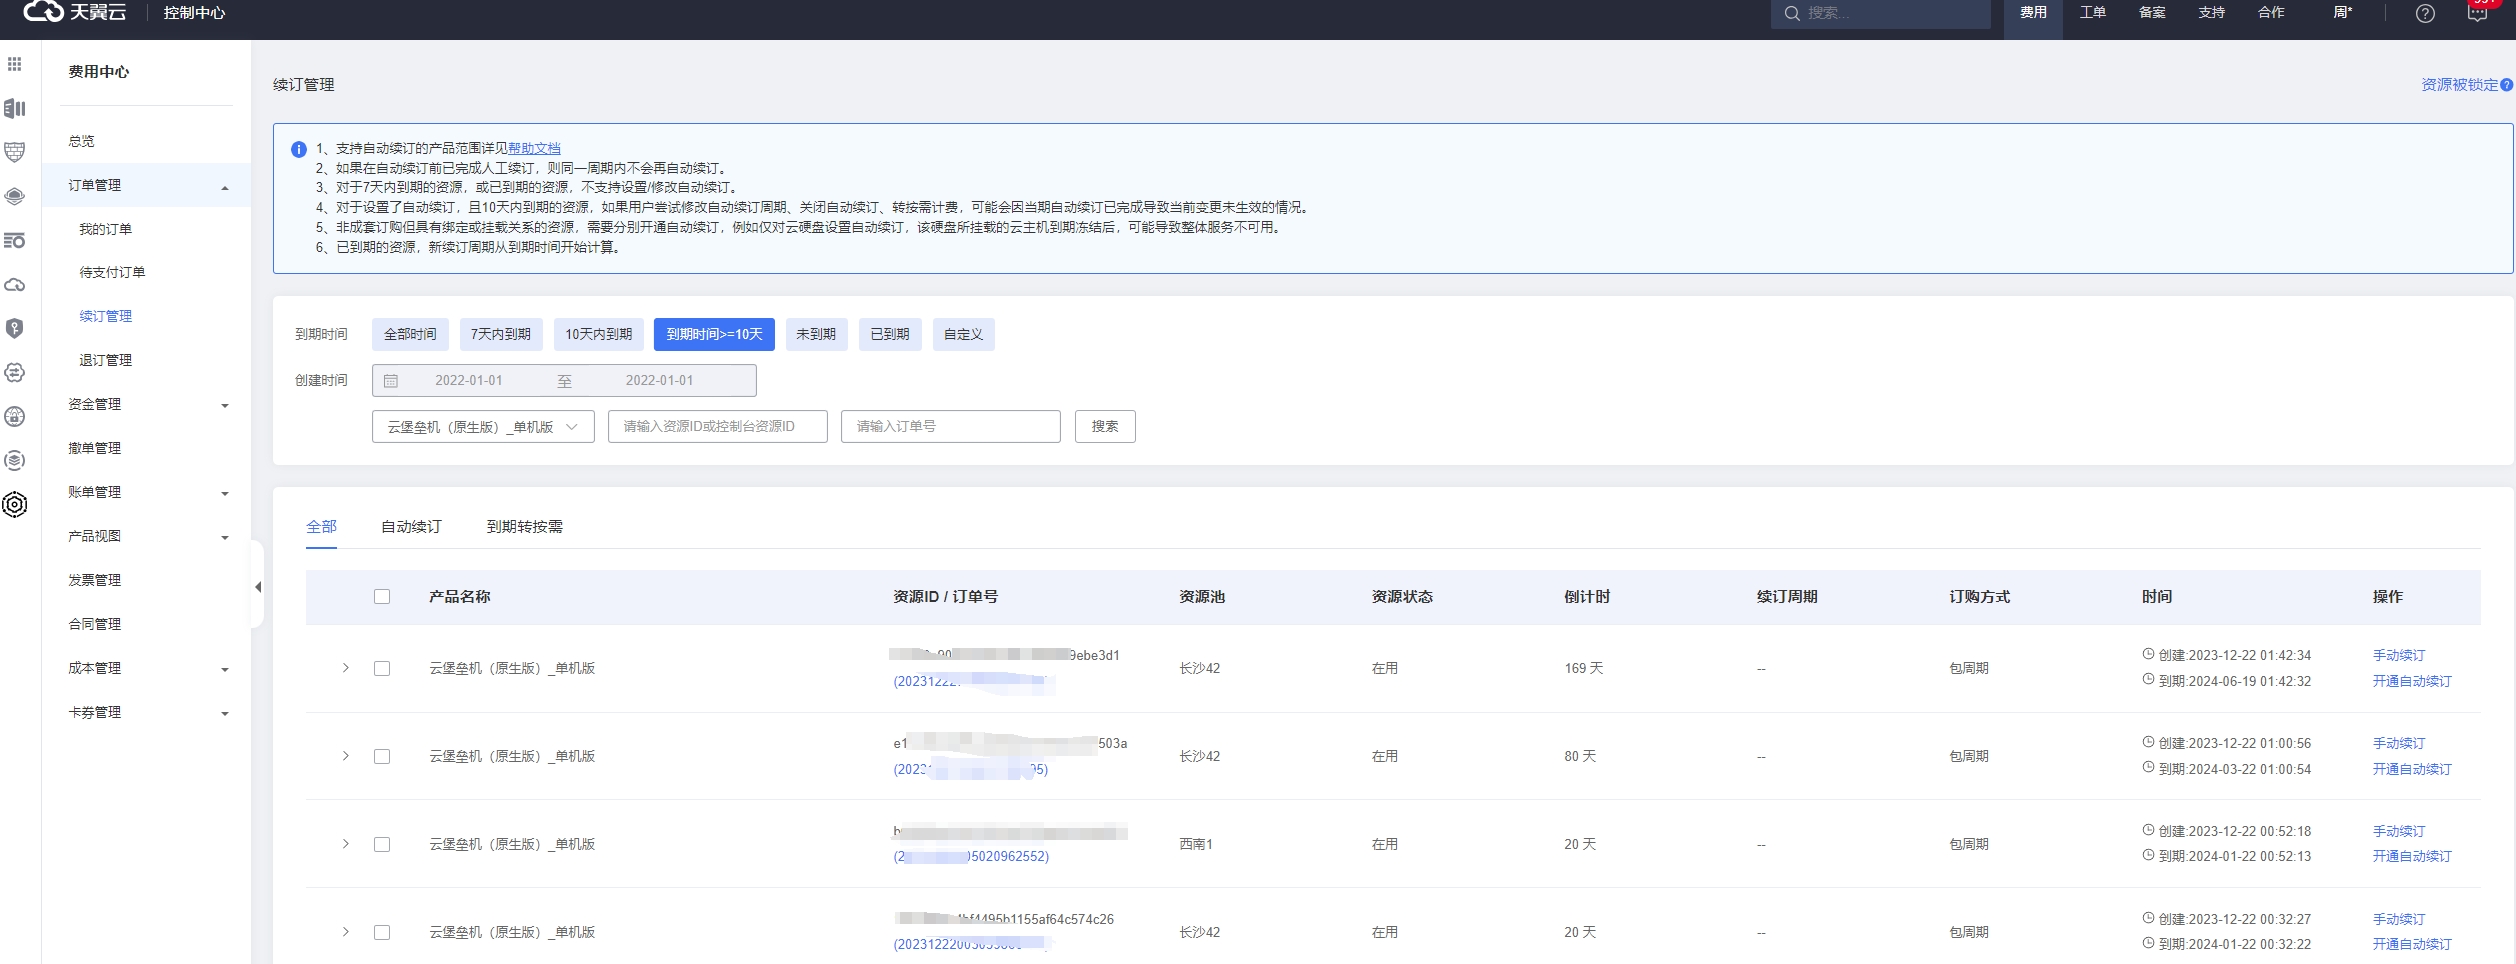Screen dimensions: 2516x964
Task: Tick checkbox for the 169 天 row
Action: [x=382, y=668]
